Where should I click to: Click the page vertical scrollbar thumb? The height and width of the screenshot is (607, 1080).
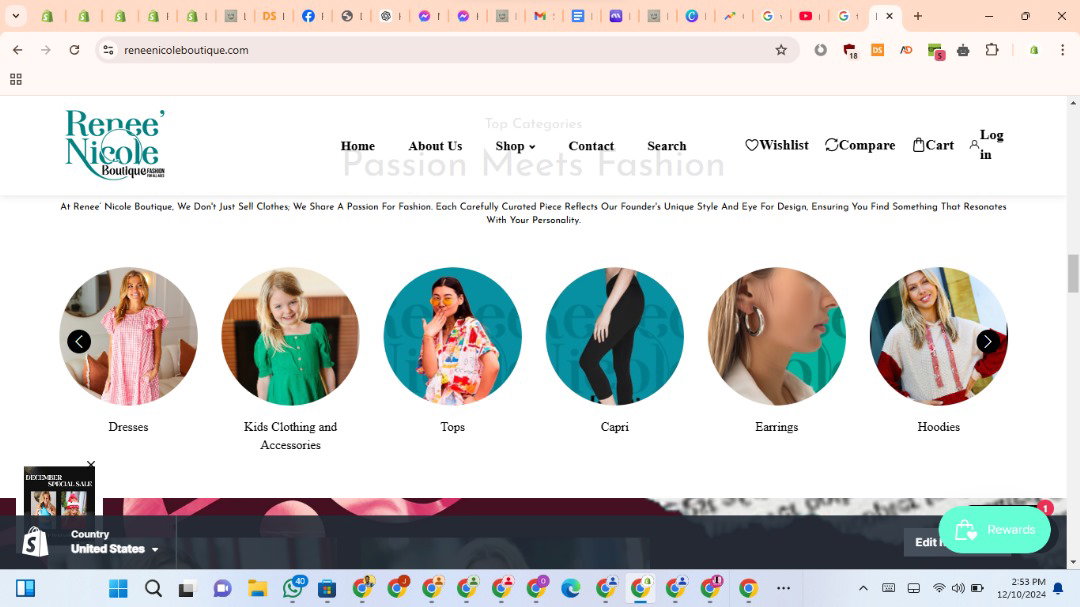(1072, 274)
